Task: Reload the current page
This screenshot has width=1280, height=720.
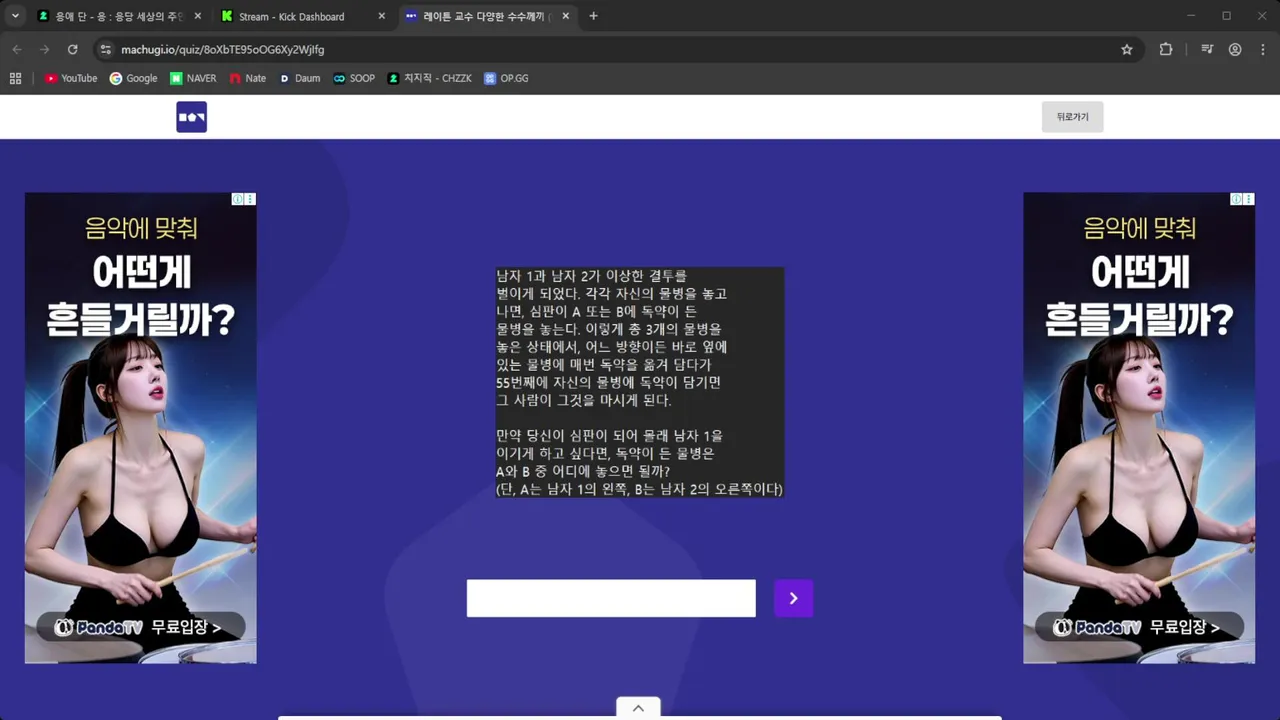Action: [x=72, y=49]
